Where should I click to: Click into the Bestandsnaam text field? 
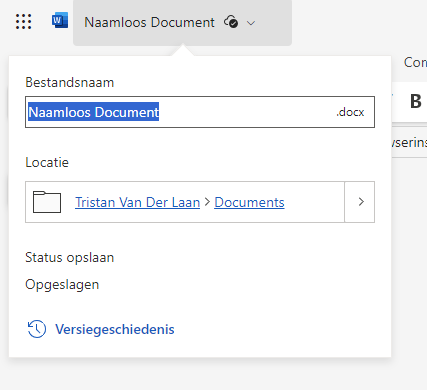coord(200,112)
